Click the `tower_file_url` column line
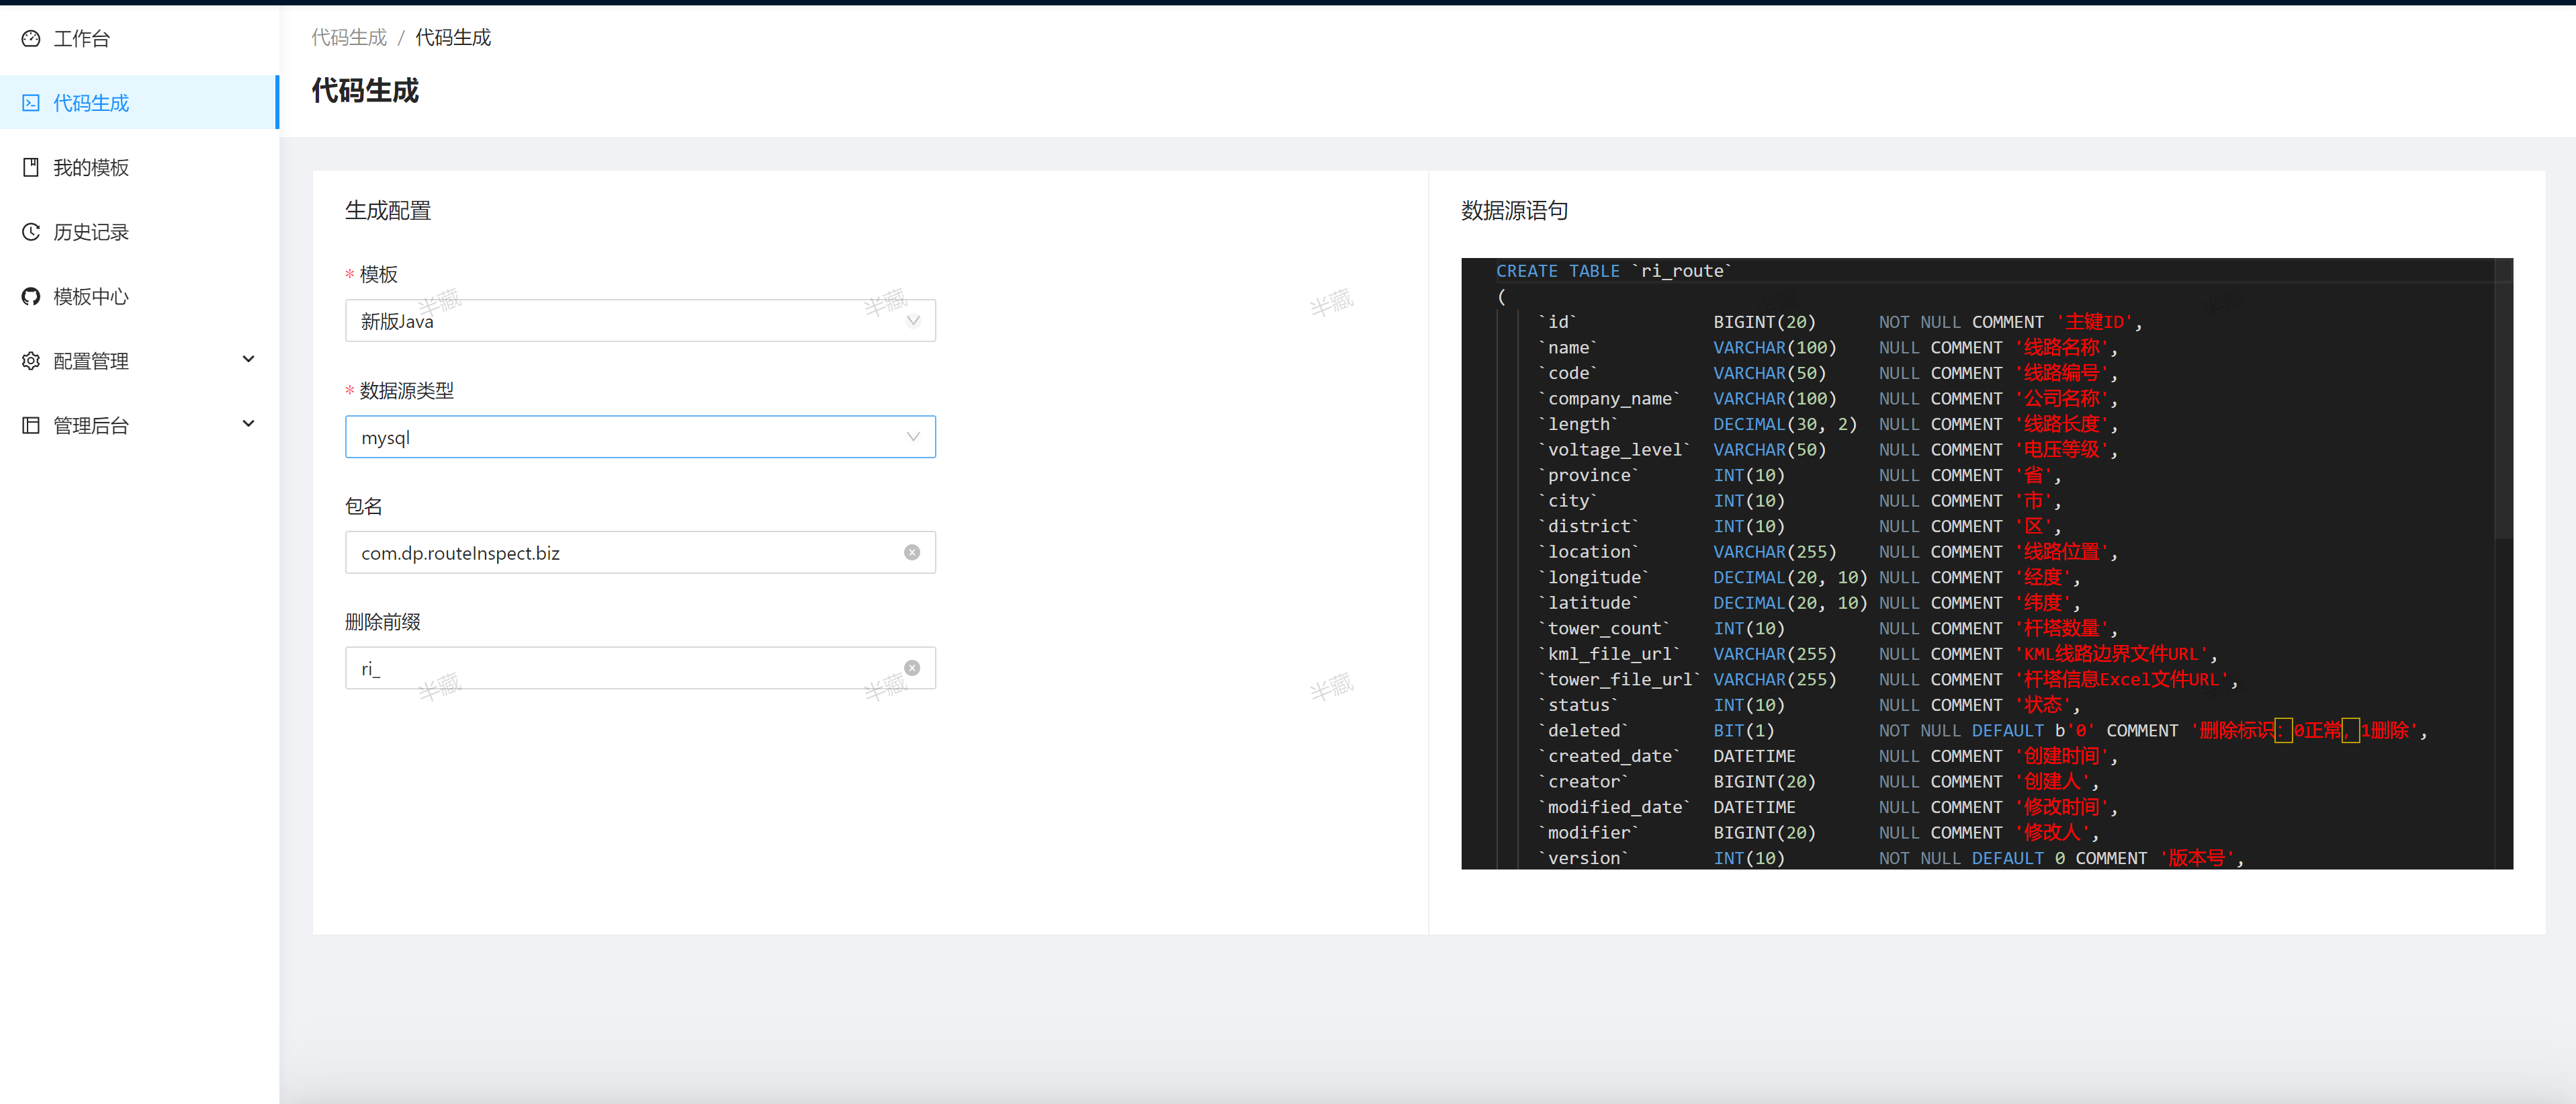 click(x=1888, y=679)
